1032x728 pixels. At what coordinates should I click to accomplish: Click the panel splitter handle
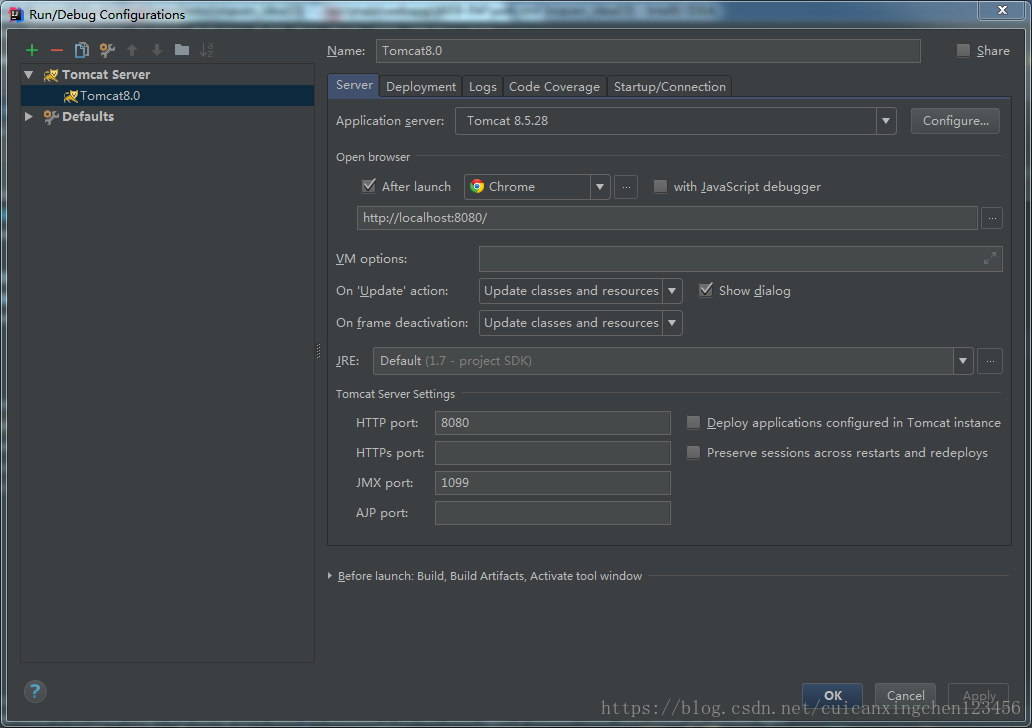(x=319, y=351)
